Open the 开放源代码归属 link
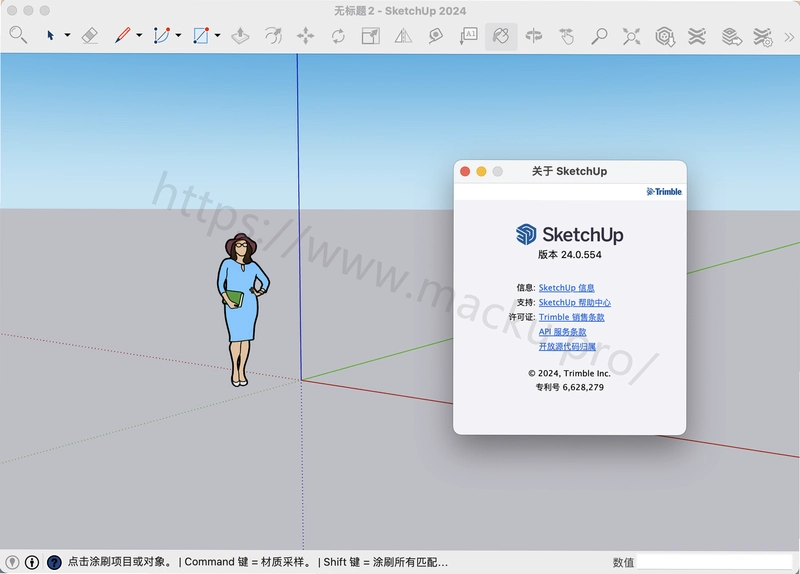Image resolution: width=800 pixels, height=574 pixels. (x=567, y=346)
